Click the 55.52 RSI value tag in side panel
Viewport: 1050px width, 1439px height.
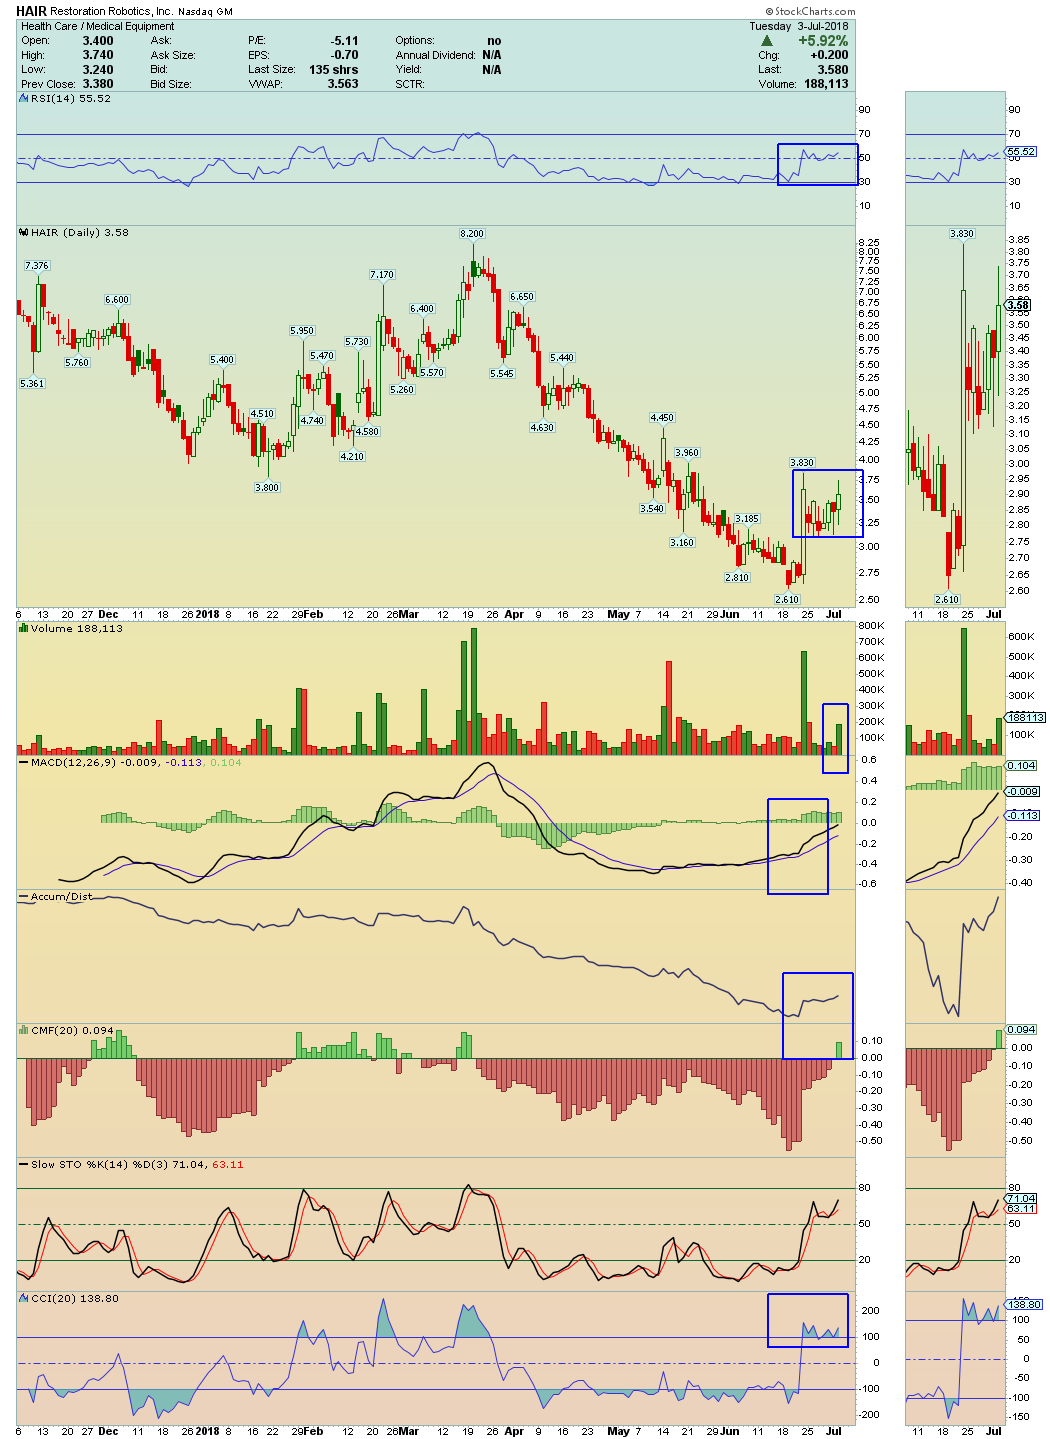1022,152
